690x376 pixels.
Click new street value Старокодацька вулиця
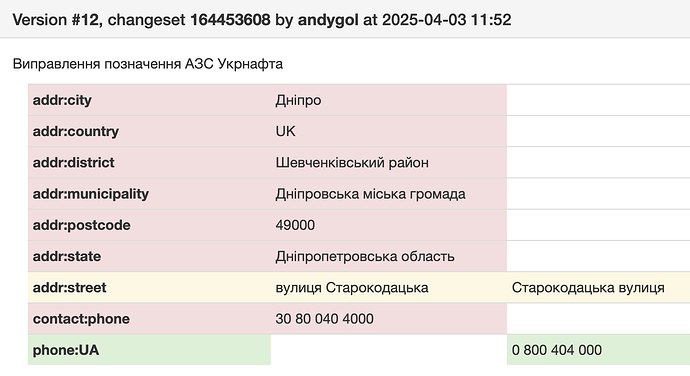(x=588, y=288)
